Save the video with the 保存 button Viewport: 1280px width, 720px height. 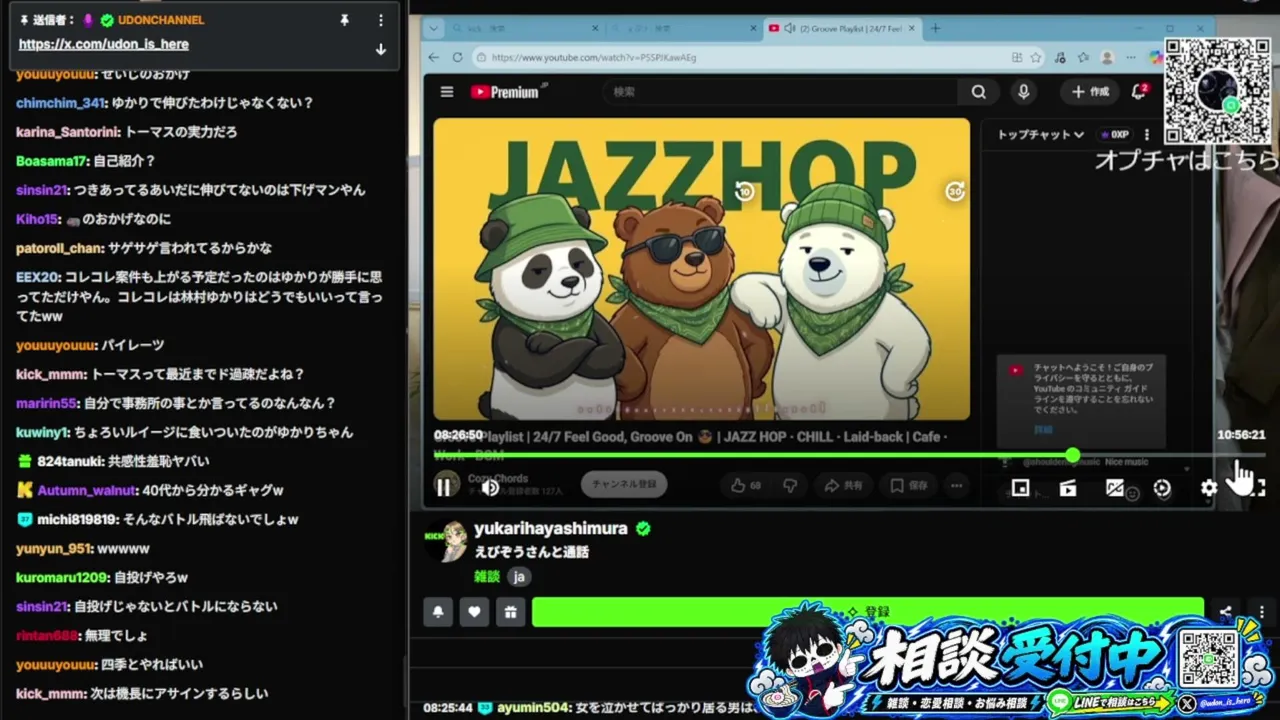pyautogui.click(x=909, y=485)
